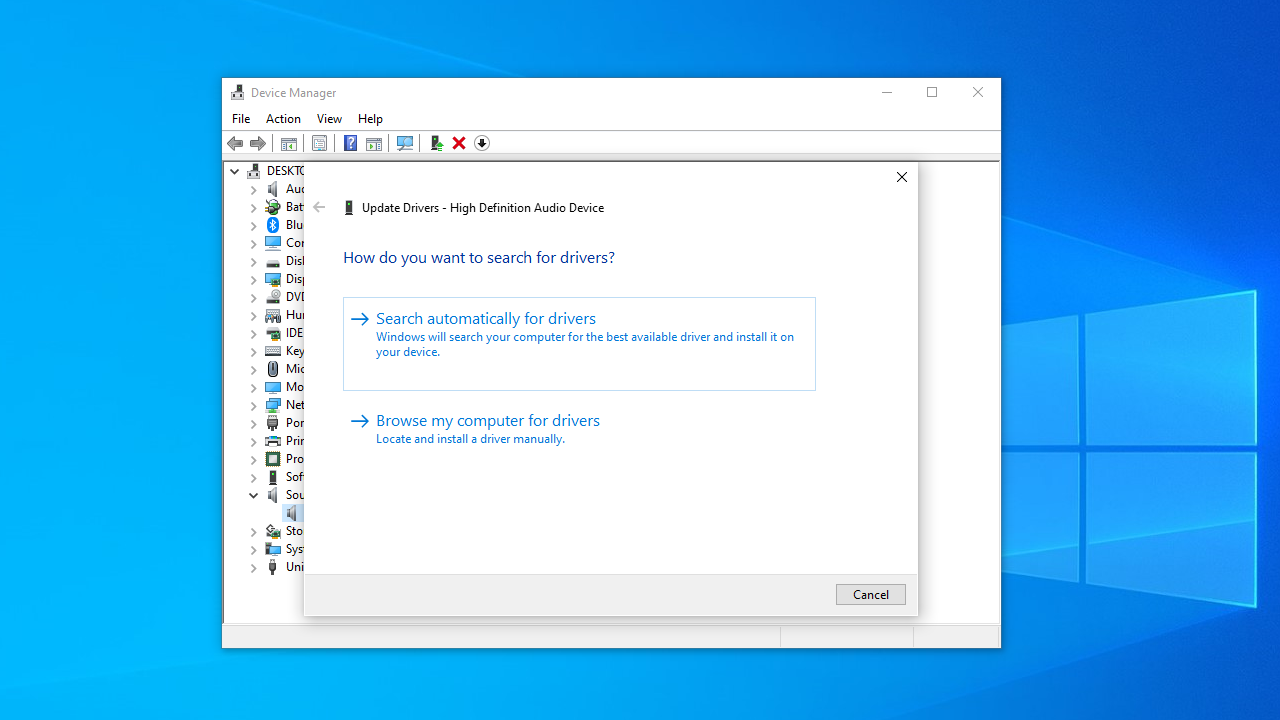
Task: Select the speaker device under Sound category
Action: coord(292,513)
